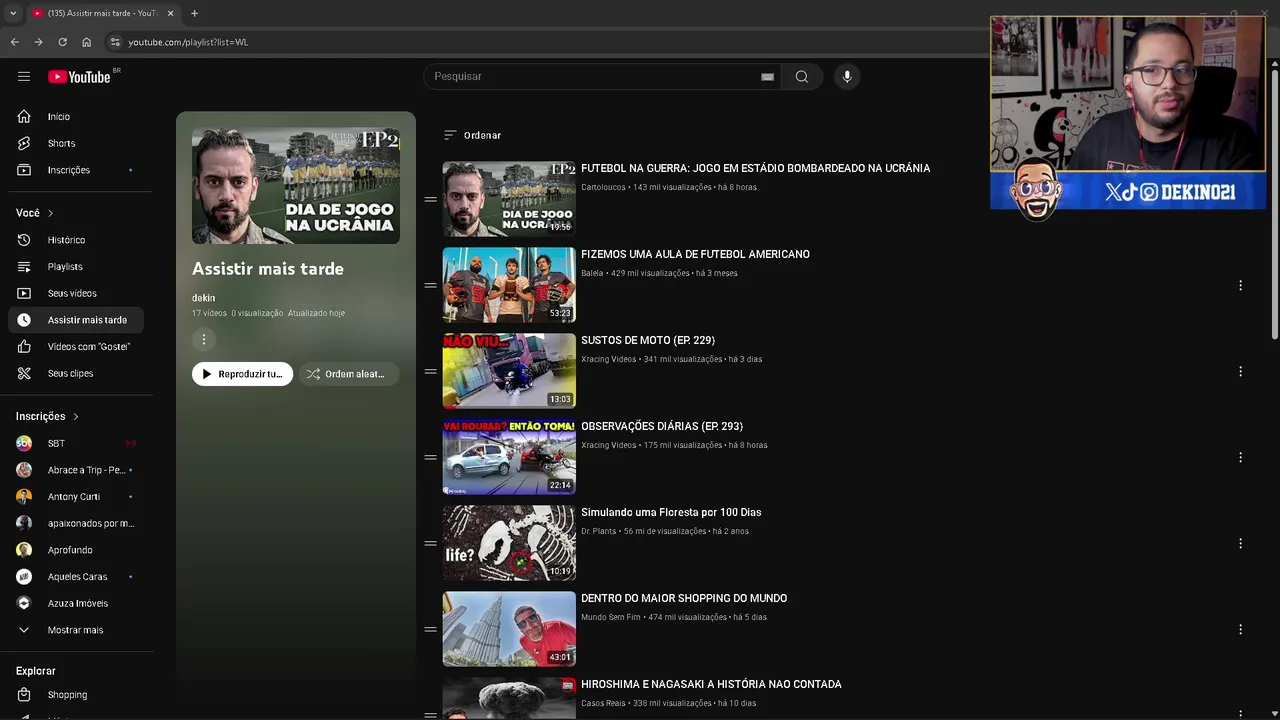This screenshot has height=720, width=1280.
Task: Click drag handle of Sustos de Moto row
Action: coord(430,371)
